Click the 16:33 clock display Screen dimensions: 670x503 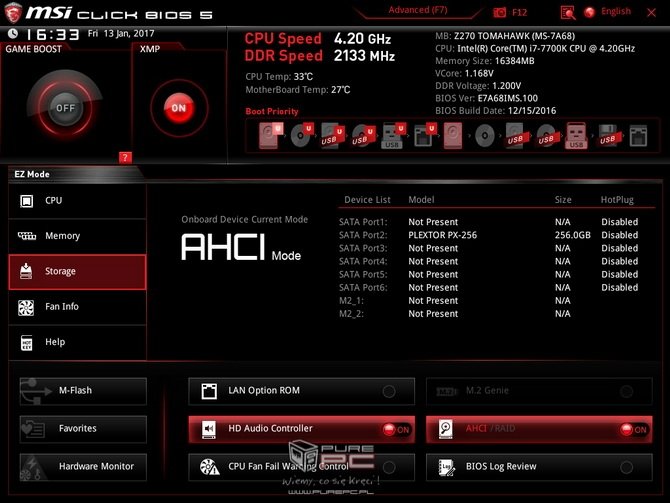click(53, 35)
